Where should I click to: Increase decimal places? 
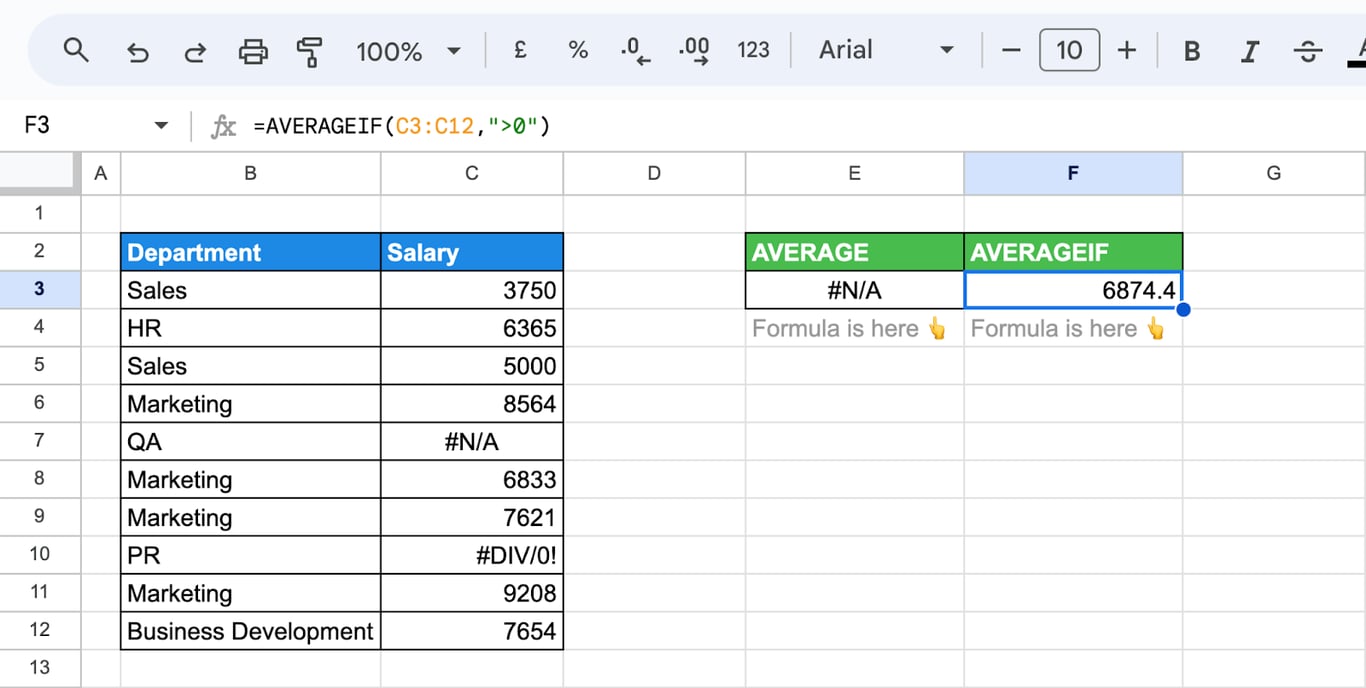pos(694,51)
